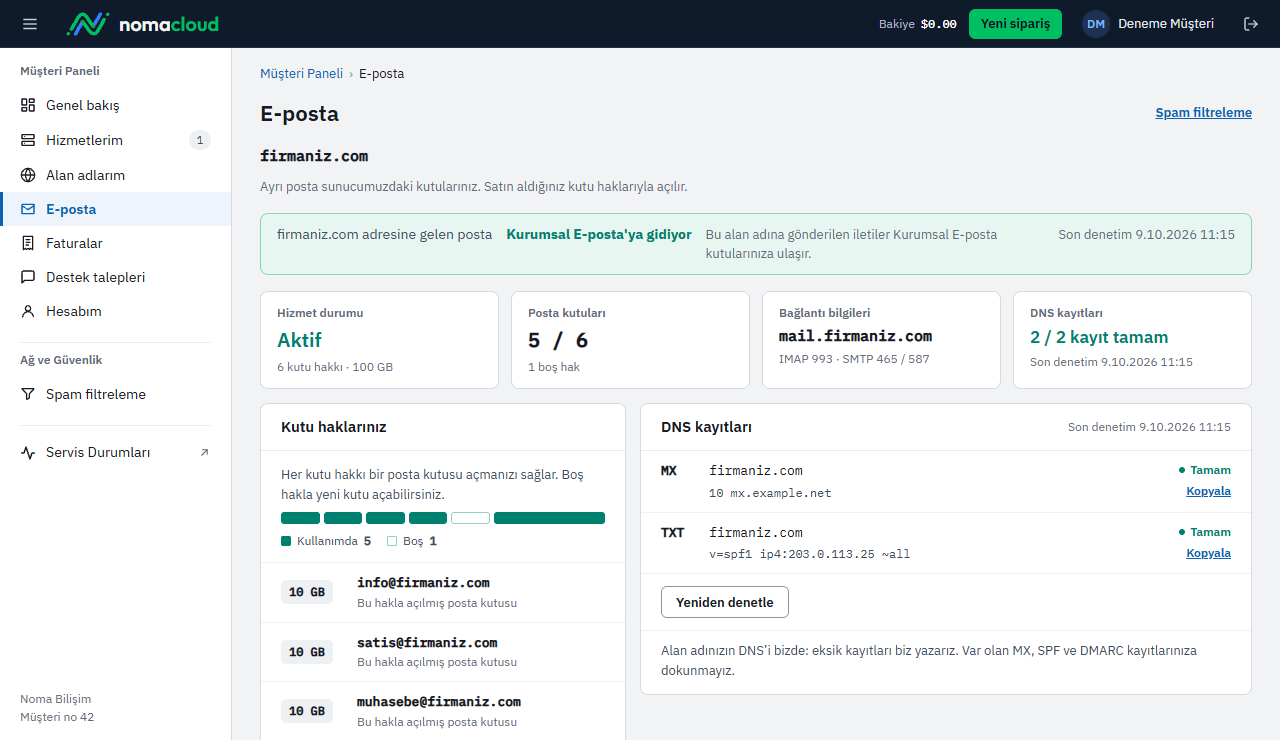The height and width of the screenshot is (740, 1280).
Task: Click the Alan adlarım globe icon
Action: click(28, 175)
